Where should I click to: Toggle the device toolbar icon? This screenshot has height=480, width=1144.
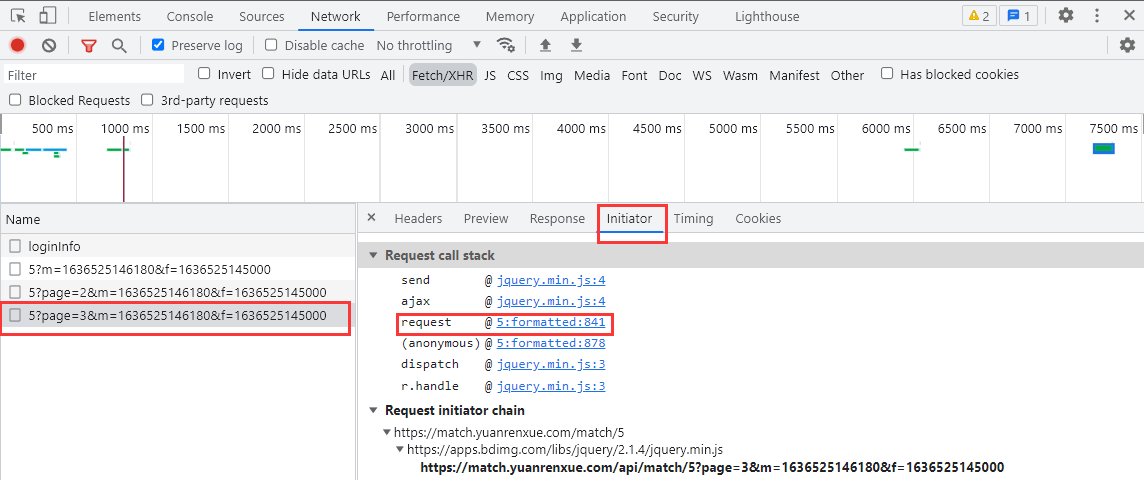click(x=48, y=16)
